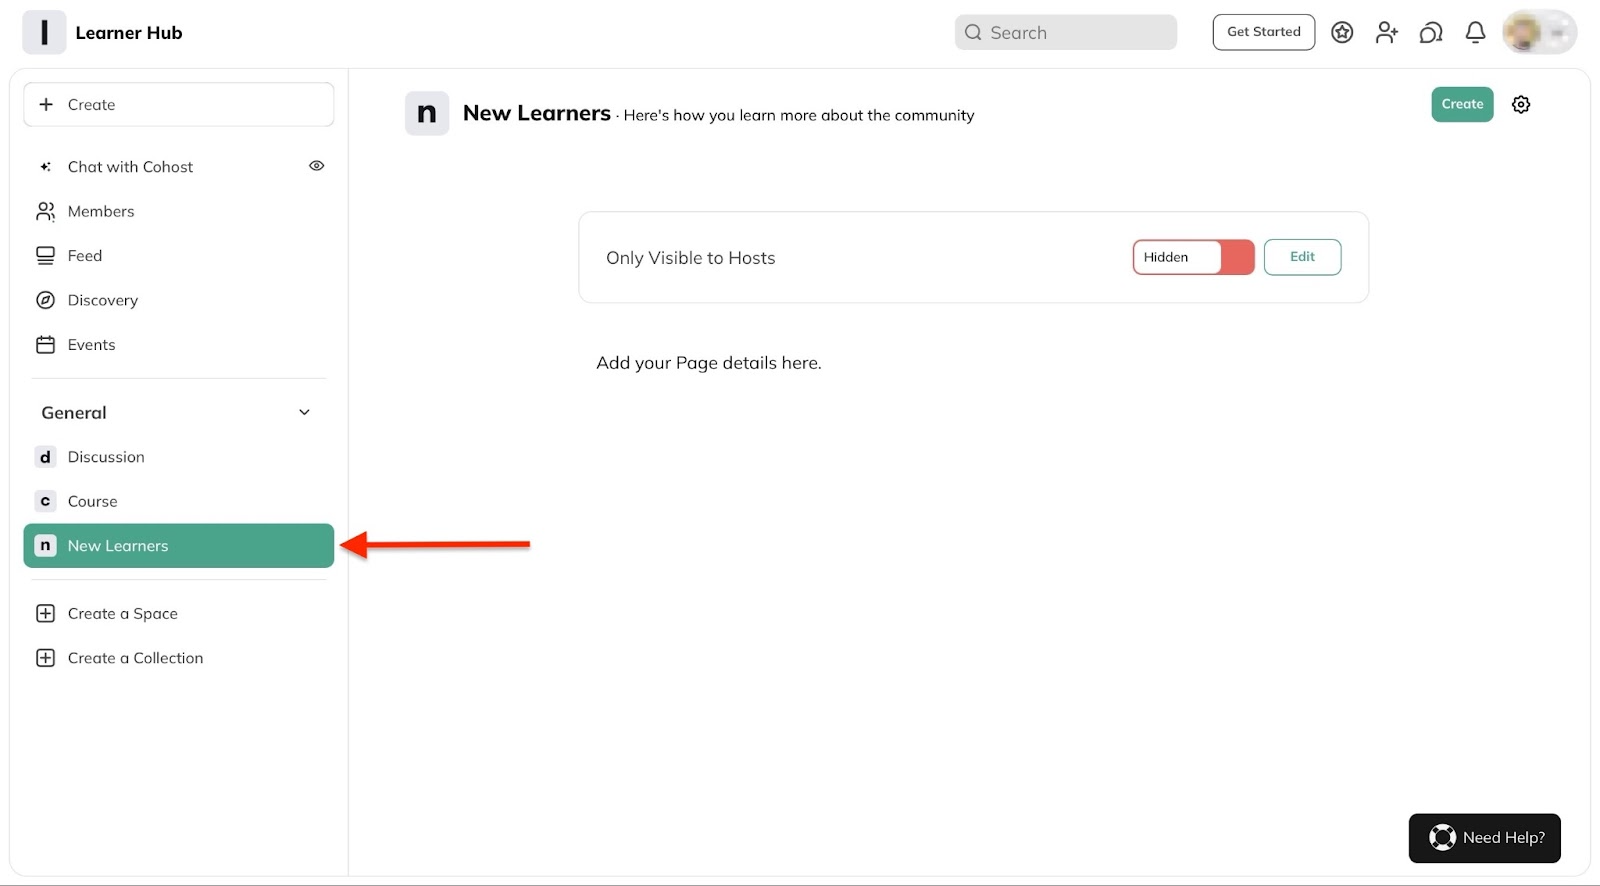Click the Events calendar icon
The image size is (1600, 886).
(45, 345)
